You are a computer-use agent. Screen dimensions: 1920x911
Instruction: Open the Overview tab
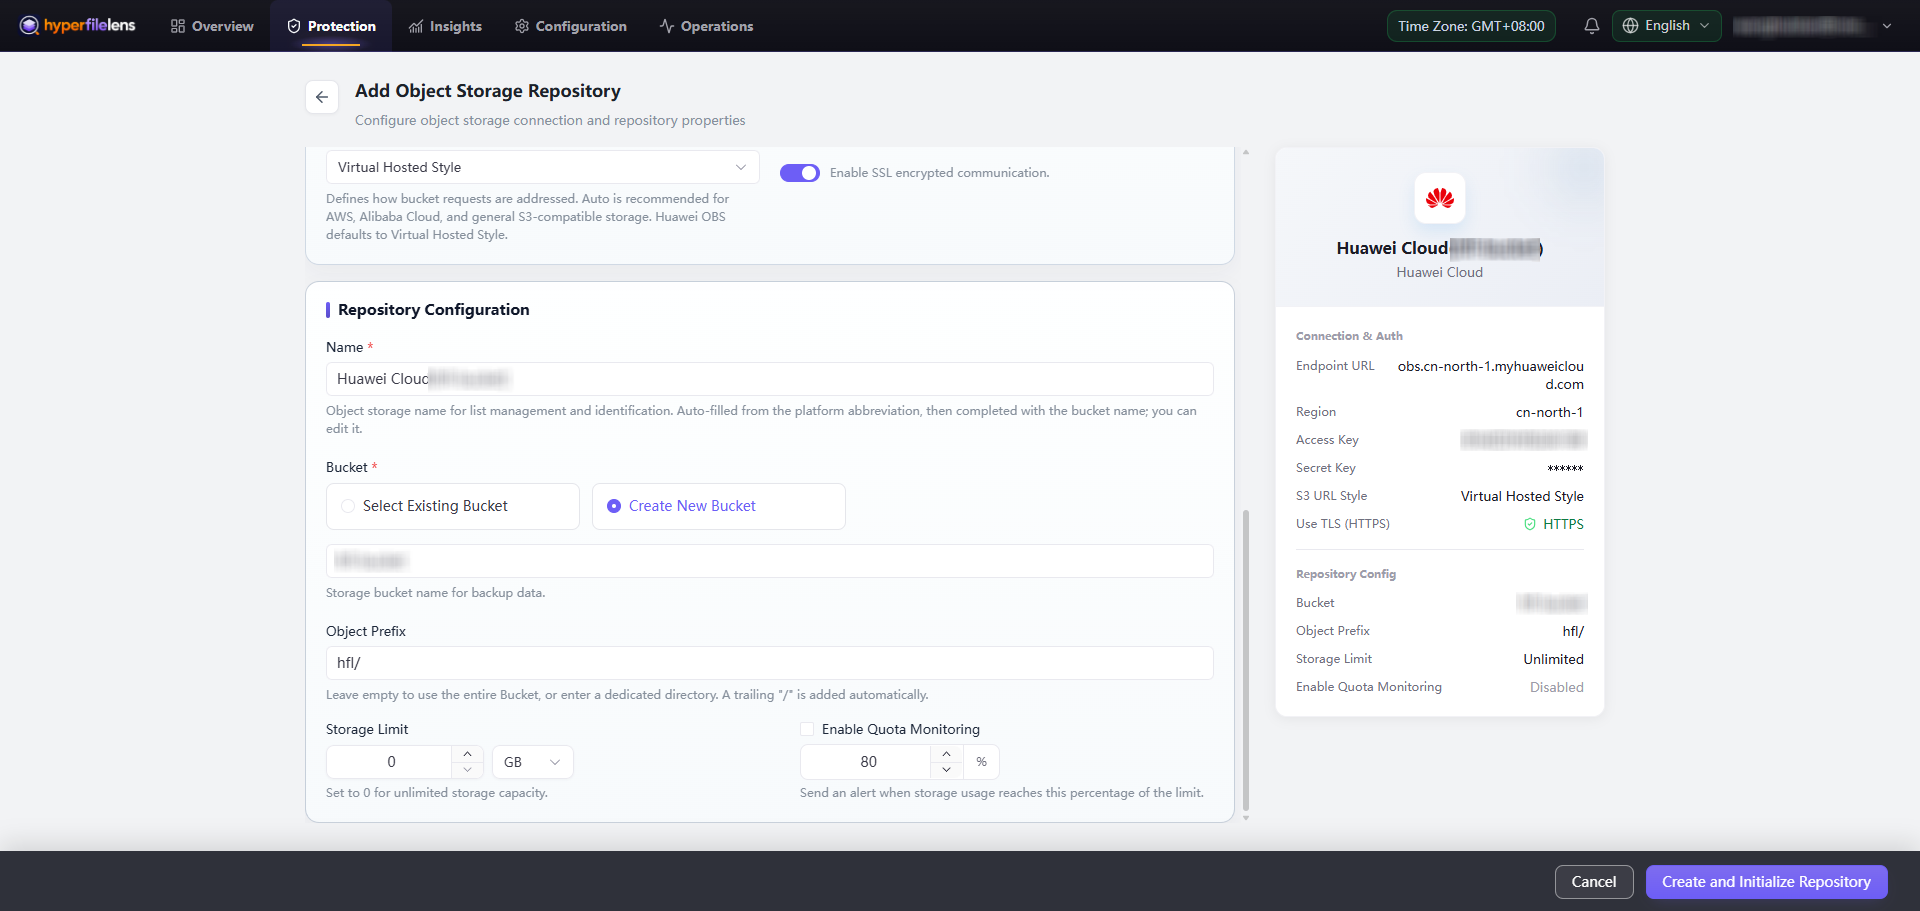coord(212,26)
